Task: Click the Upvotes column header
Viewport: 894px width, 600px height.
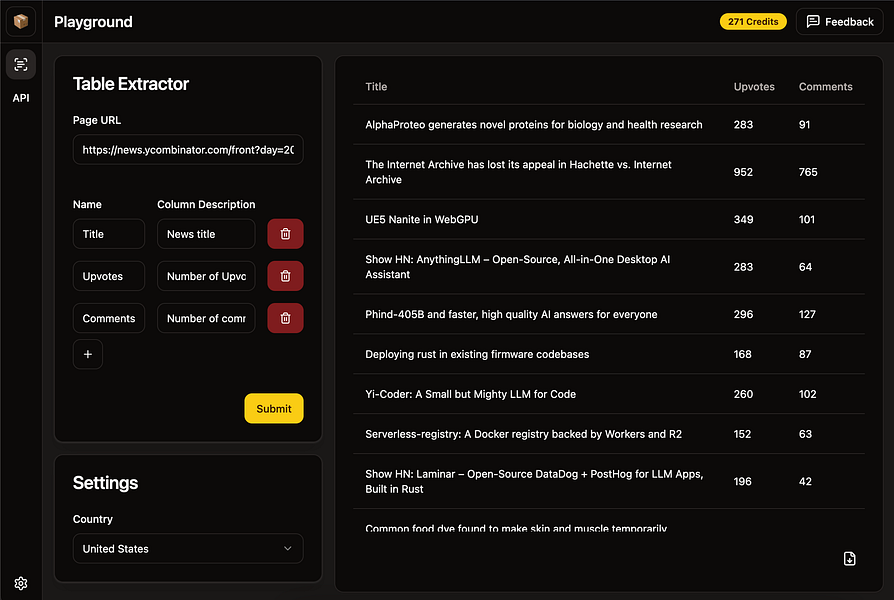Action: (x=754, y=87)
